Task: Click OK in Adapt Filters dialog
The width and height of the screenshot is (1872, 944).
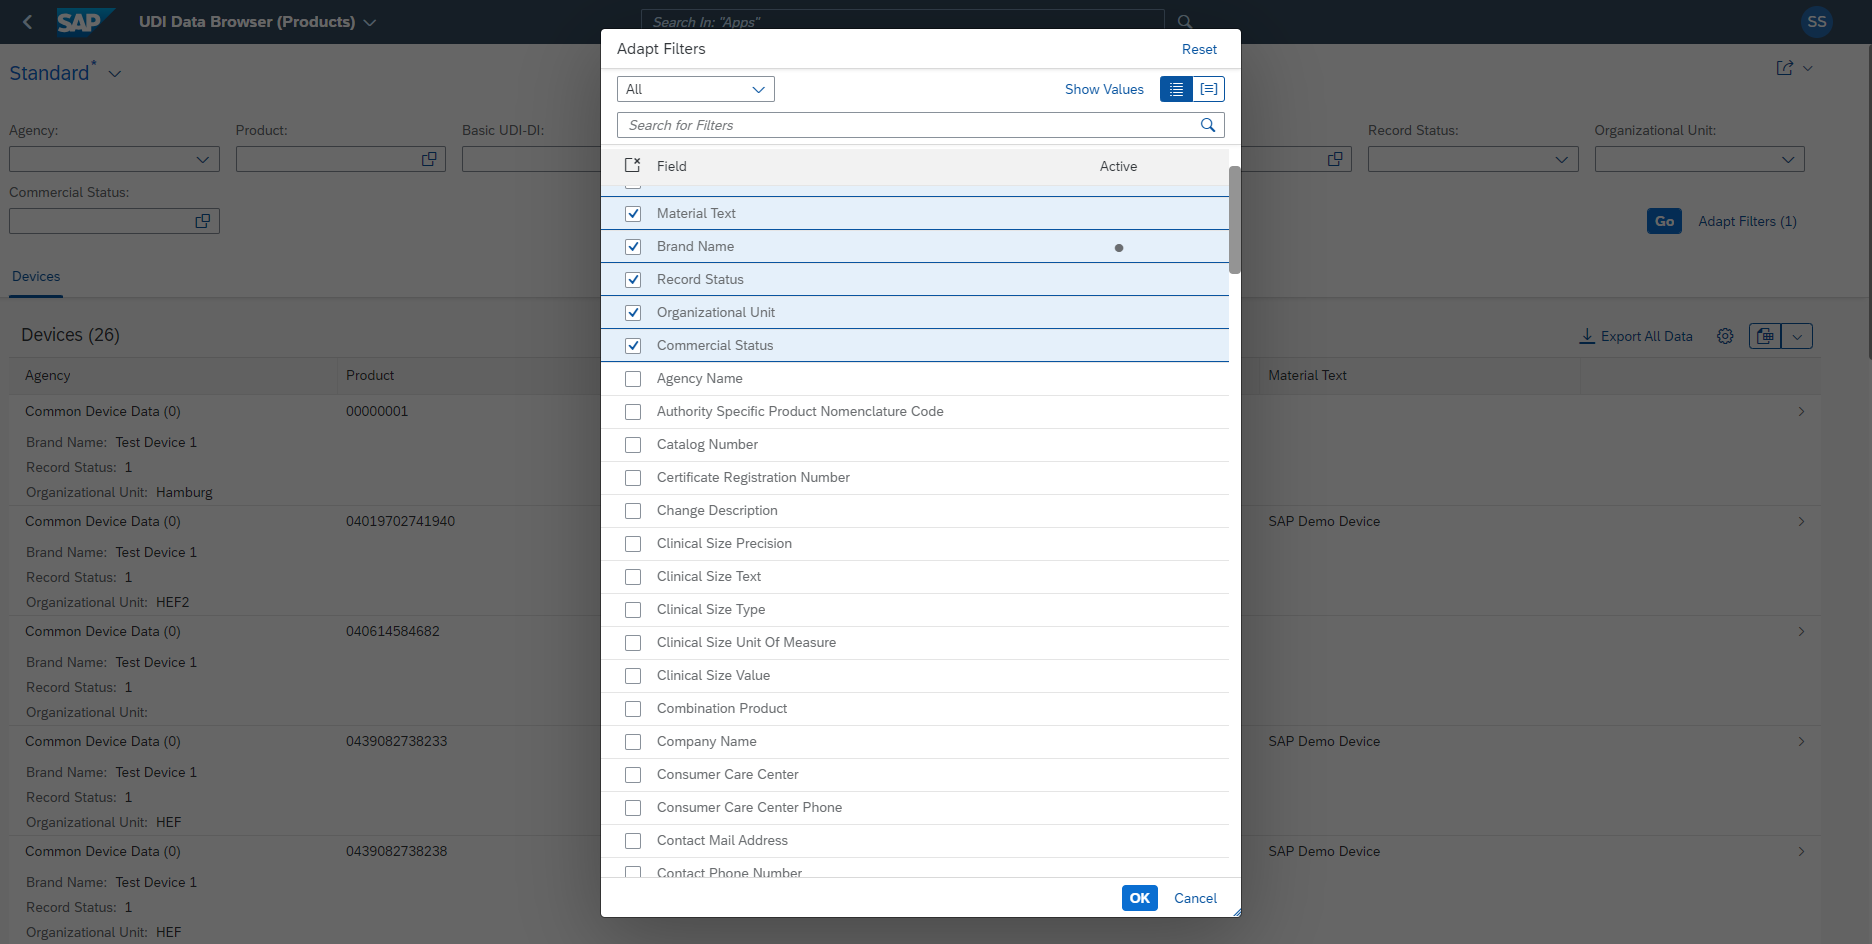Action: (x=1140, y=898)
